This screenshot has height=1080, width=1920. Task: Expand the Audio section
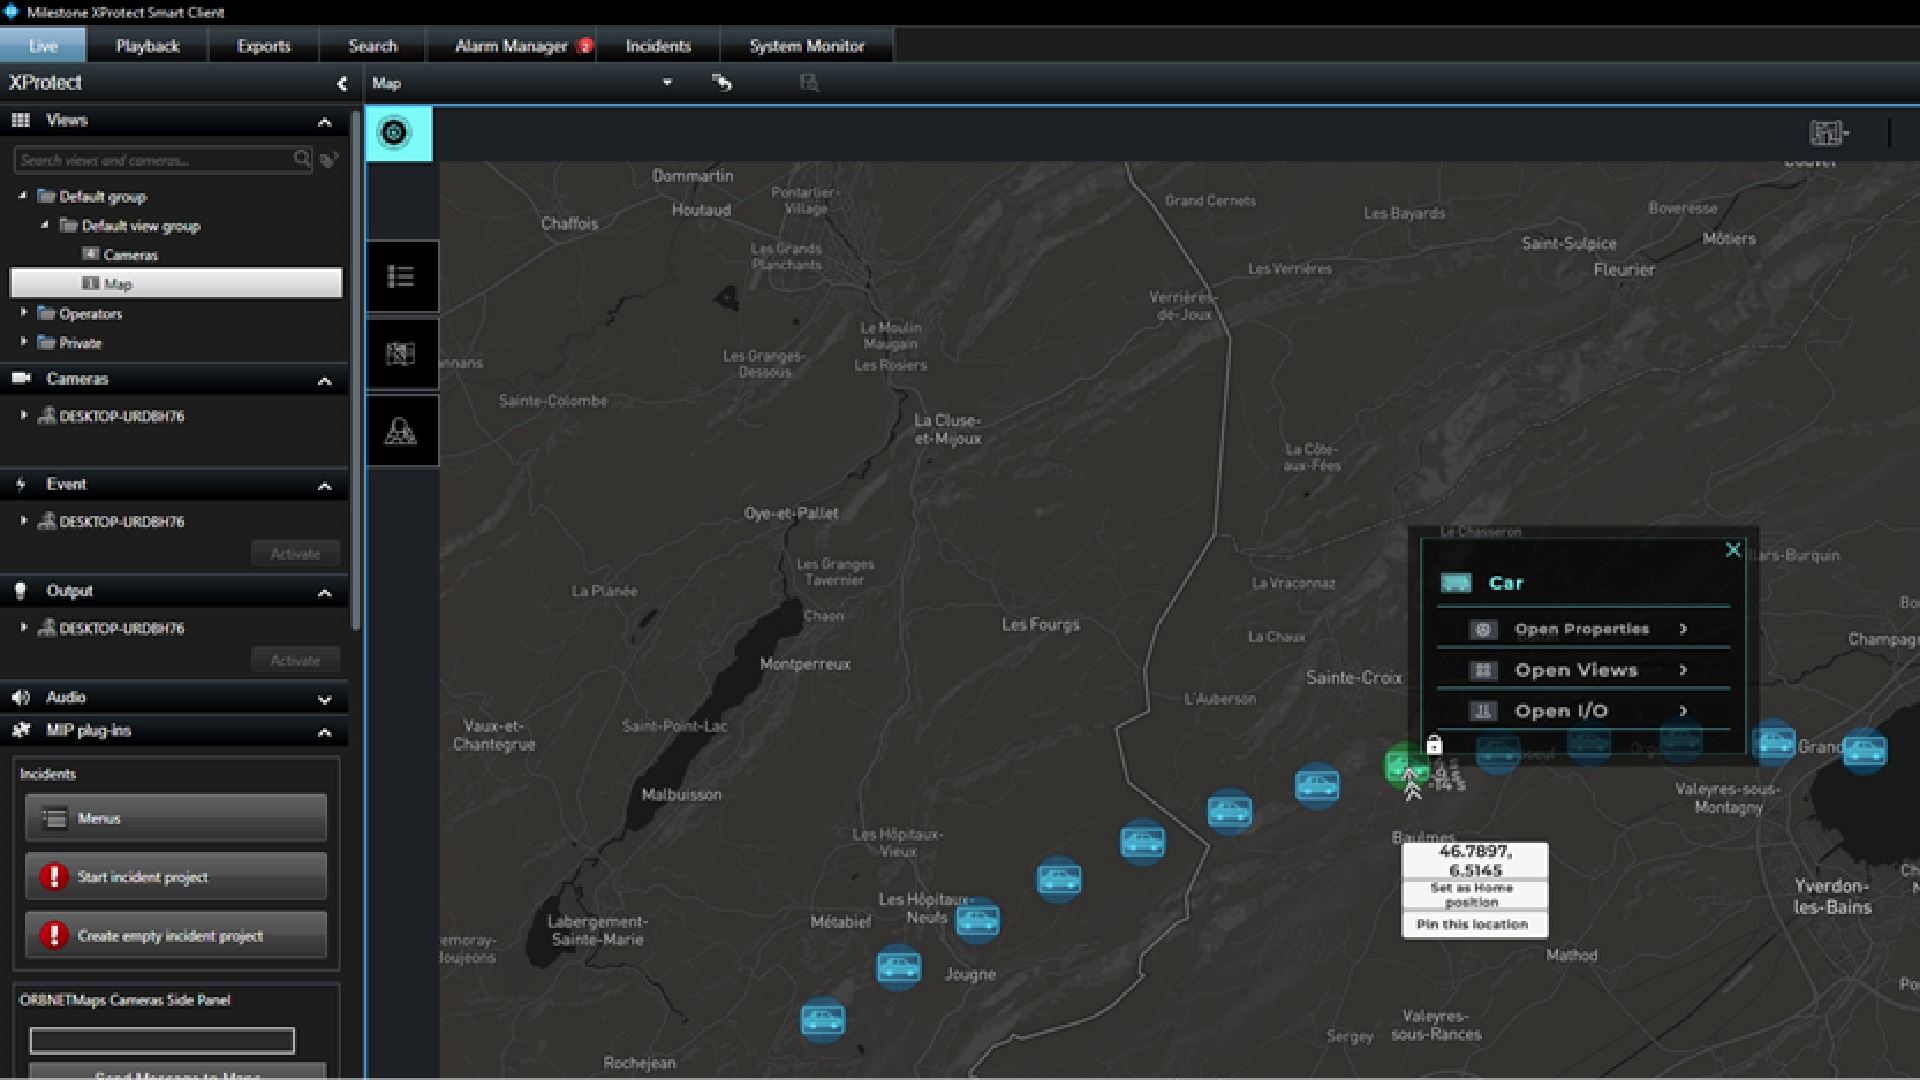(x=324, y=699)
